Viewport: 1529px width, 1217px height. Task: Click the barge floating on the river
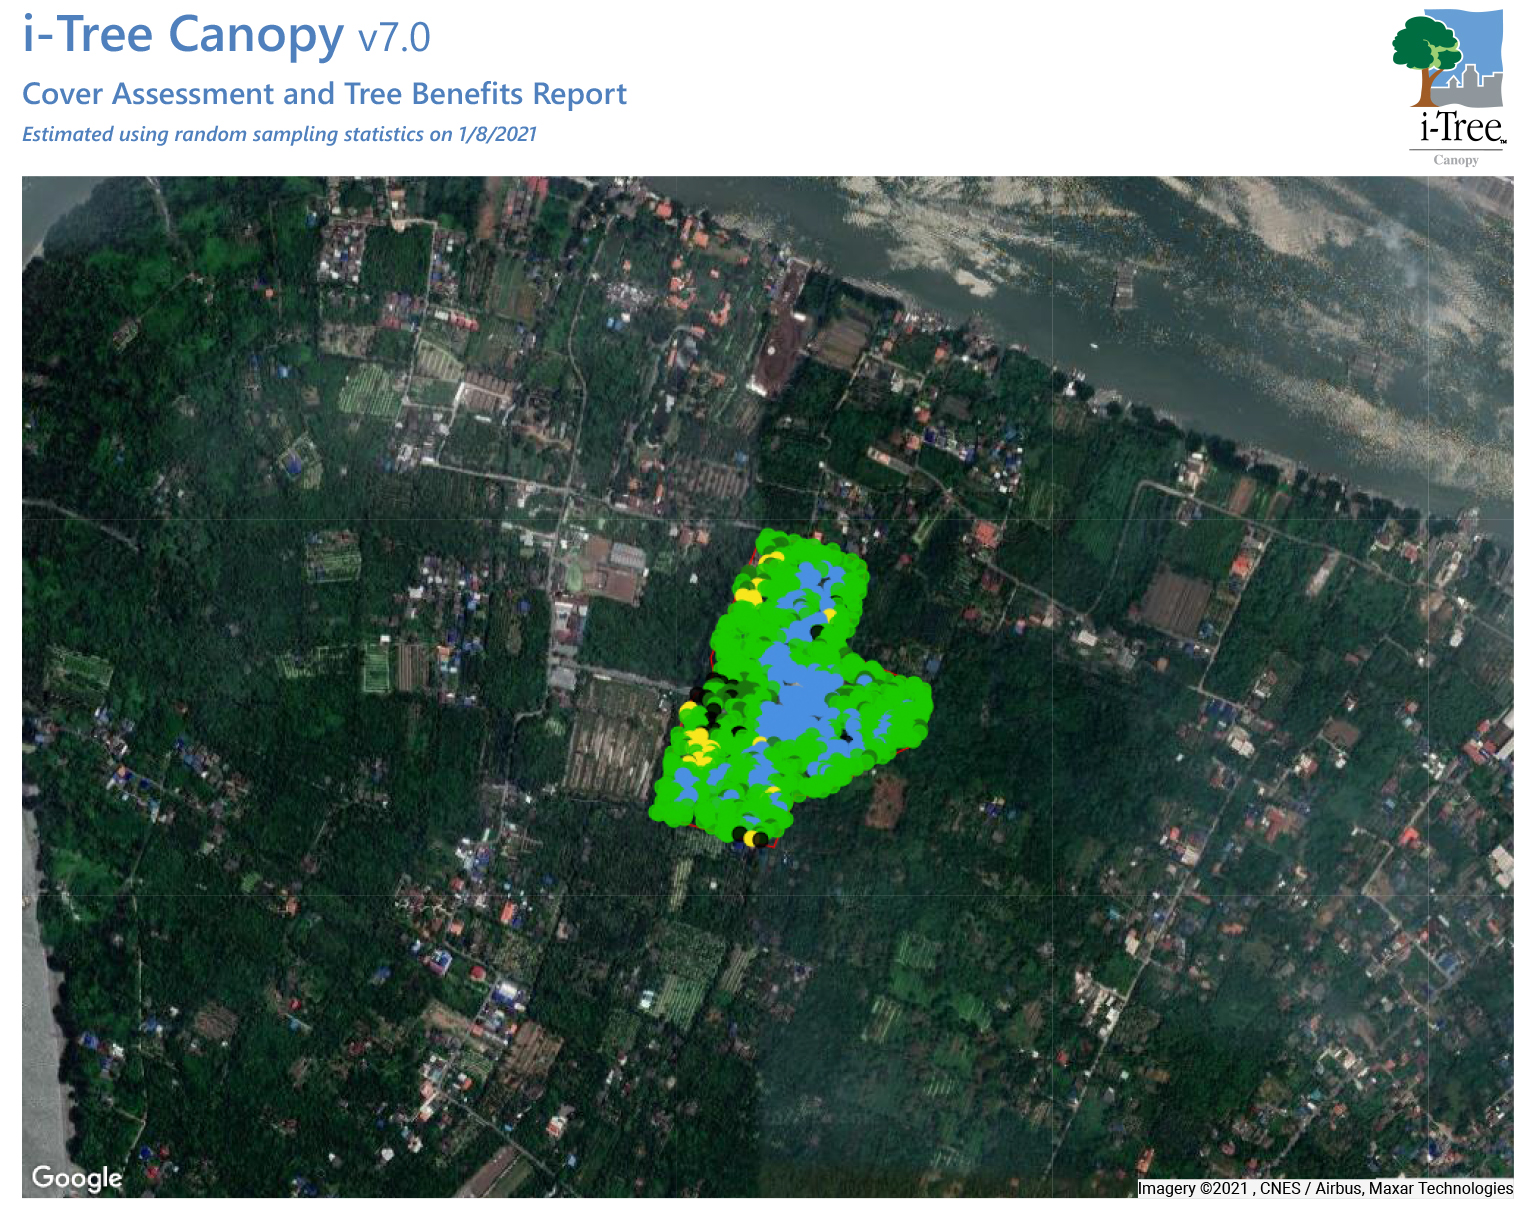1122,288
